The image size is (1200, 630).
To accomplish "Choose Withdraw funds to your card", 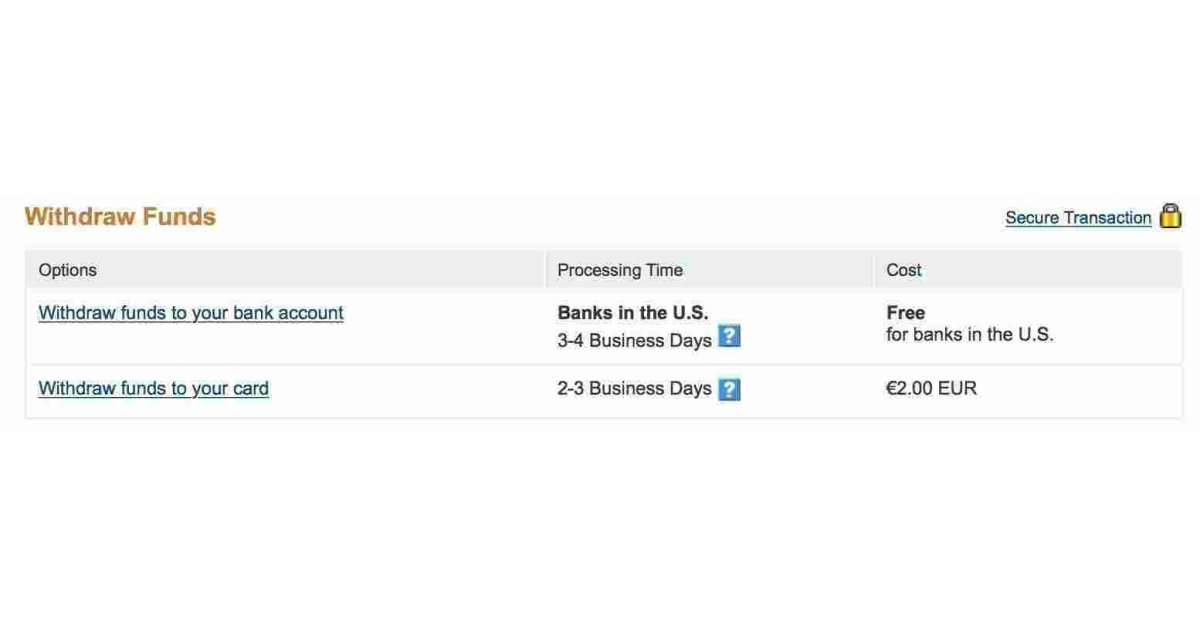I will click(153, 389).
